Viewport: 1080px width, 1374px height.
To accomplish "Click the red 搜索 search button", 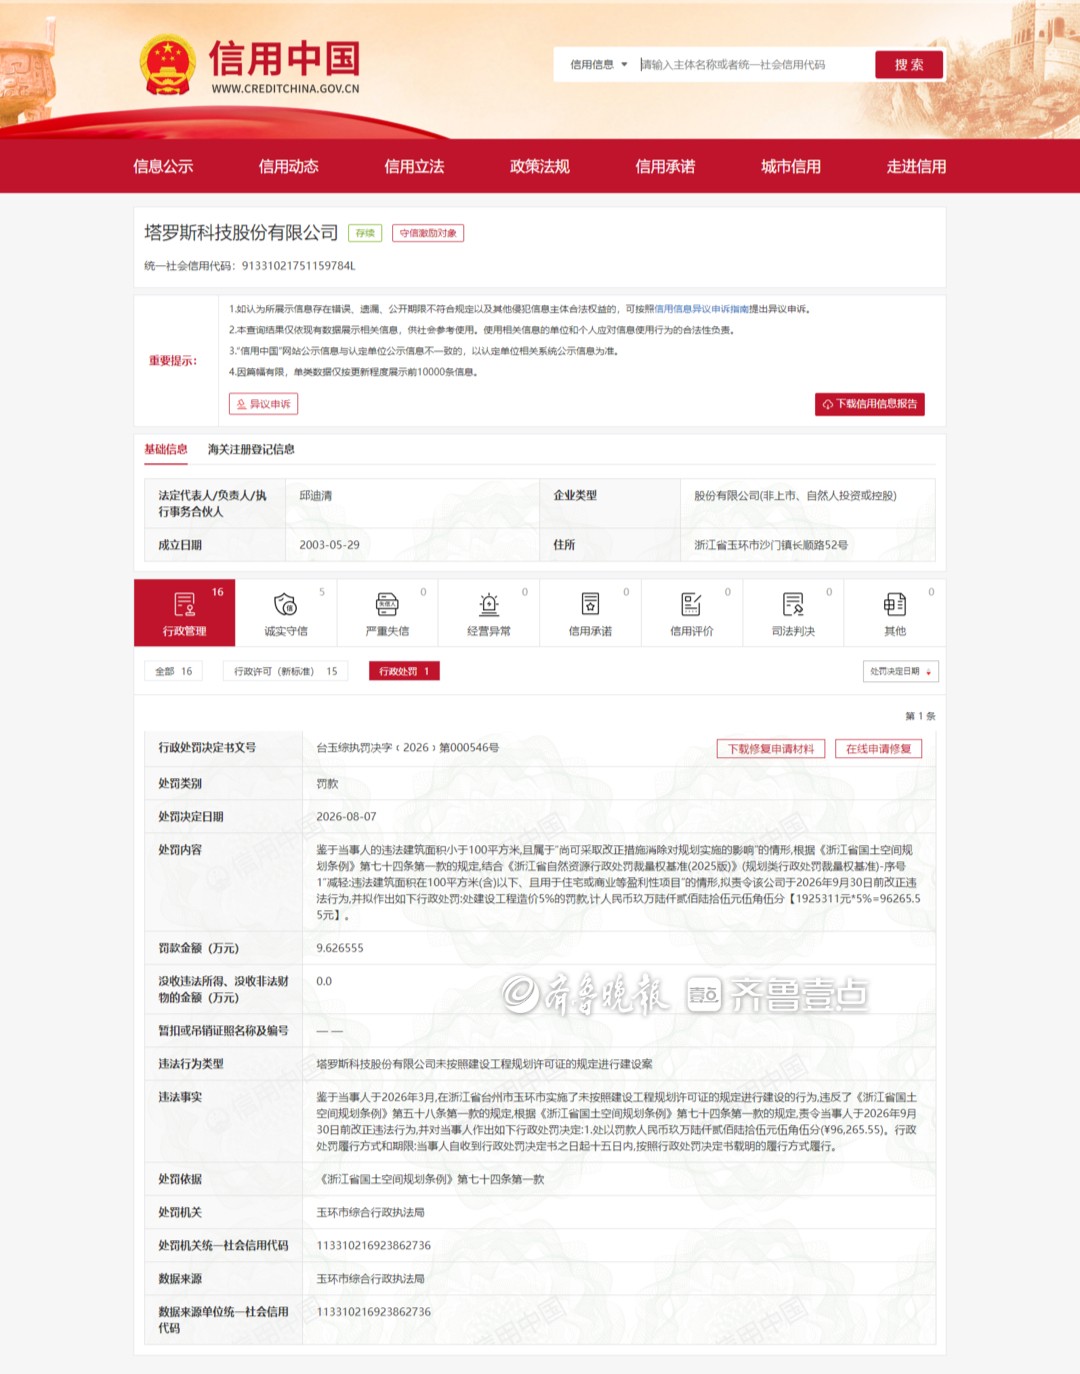I will tap(909, 65).
